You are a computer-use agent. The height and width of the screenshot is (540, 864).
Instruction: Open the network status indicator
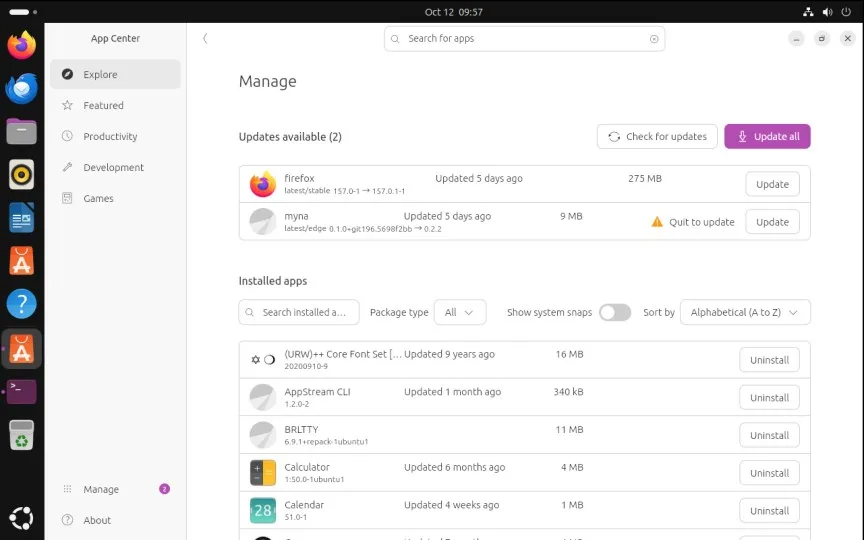tap(808, 12)
